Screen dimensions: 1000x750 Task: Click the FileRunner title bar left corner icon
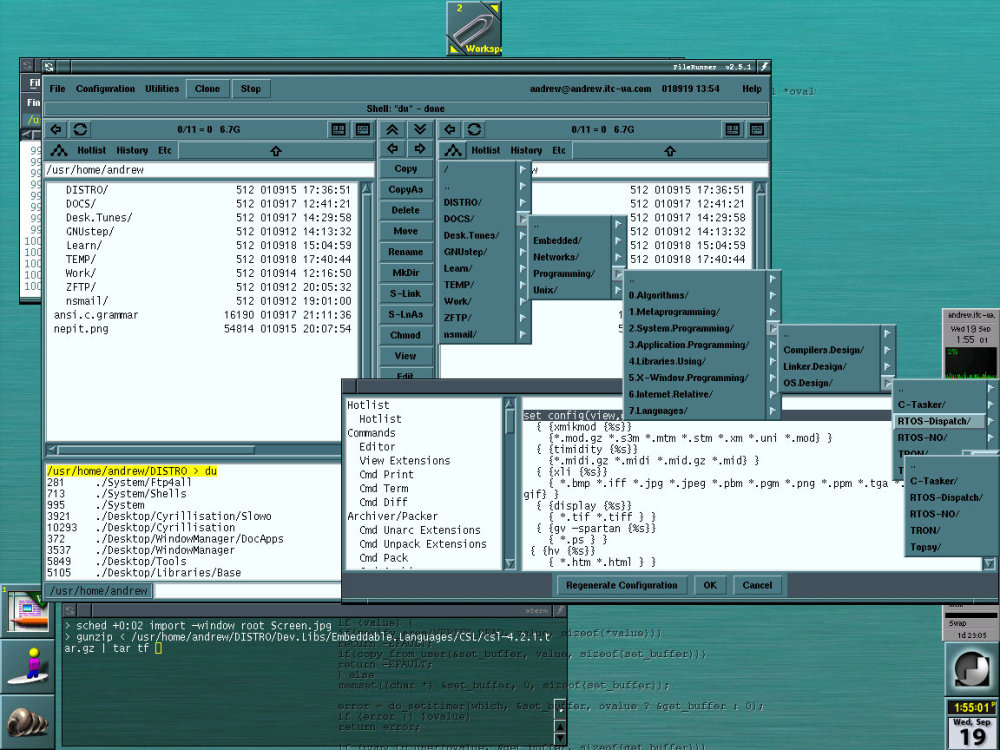(x=49, y=66)
